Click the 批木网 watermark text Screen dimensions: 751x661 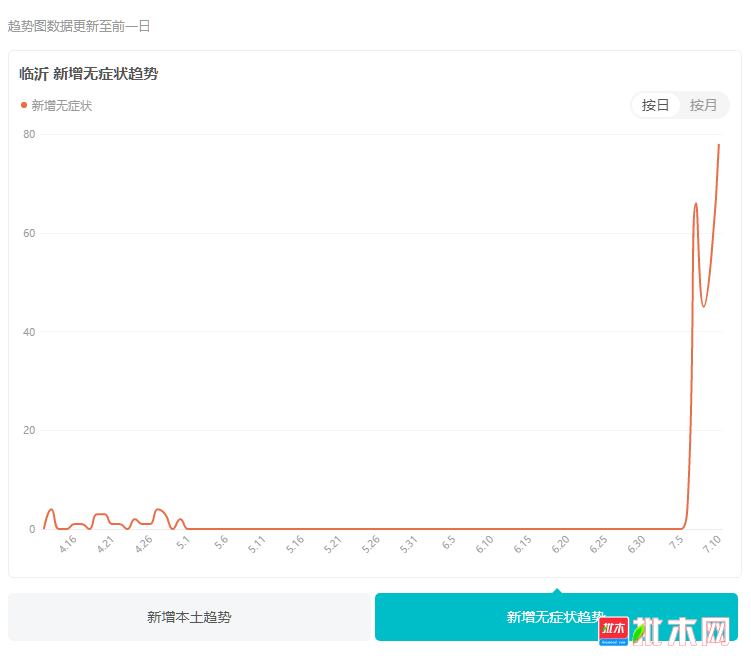tap(681, 631)
